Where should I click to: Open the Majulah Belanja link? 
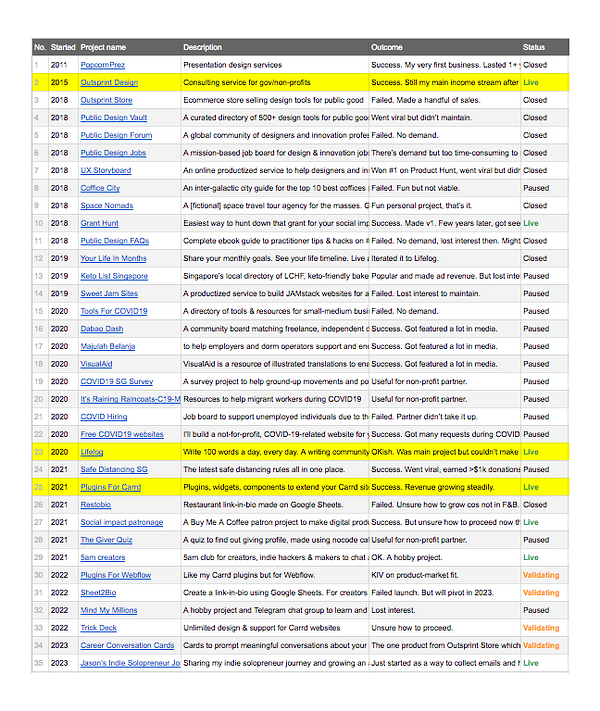(x=107, y=346)
